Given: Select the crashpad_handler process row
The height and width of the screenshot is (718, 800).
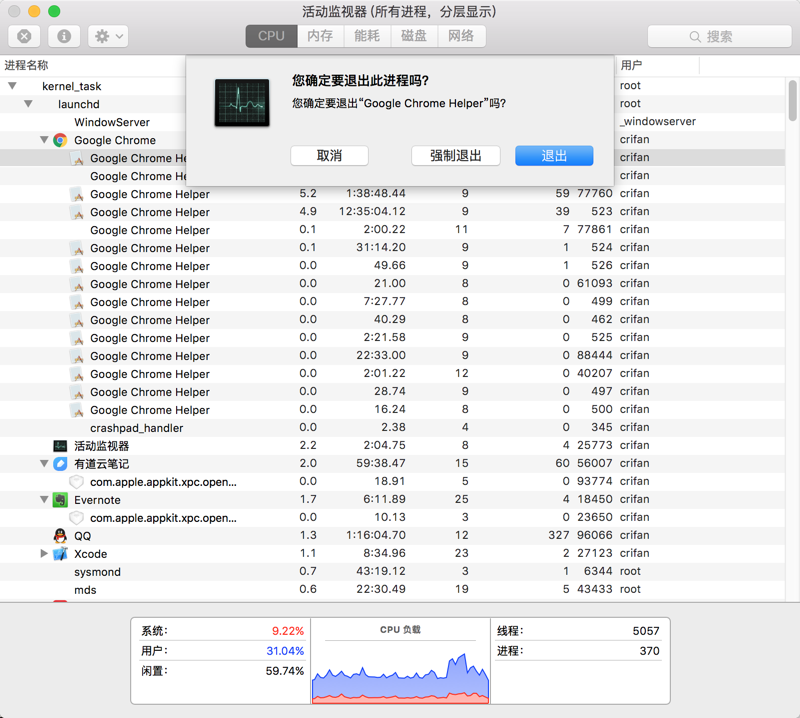Looking at the screenshot, I should click(392, 428).
